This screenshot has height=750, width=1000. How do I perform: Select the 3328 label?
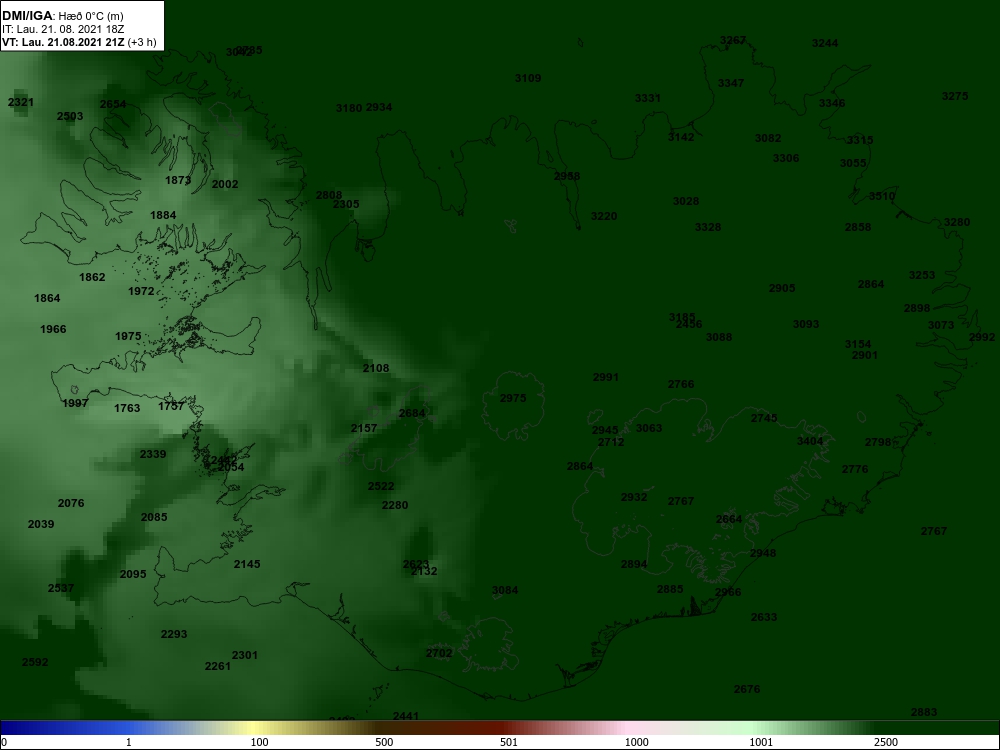(x=707, y=228)
